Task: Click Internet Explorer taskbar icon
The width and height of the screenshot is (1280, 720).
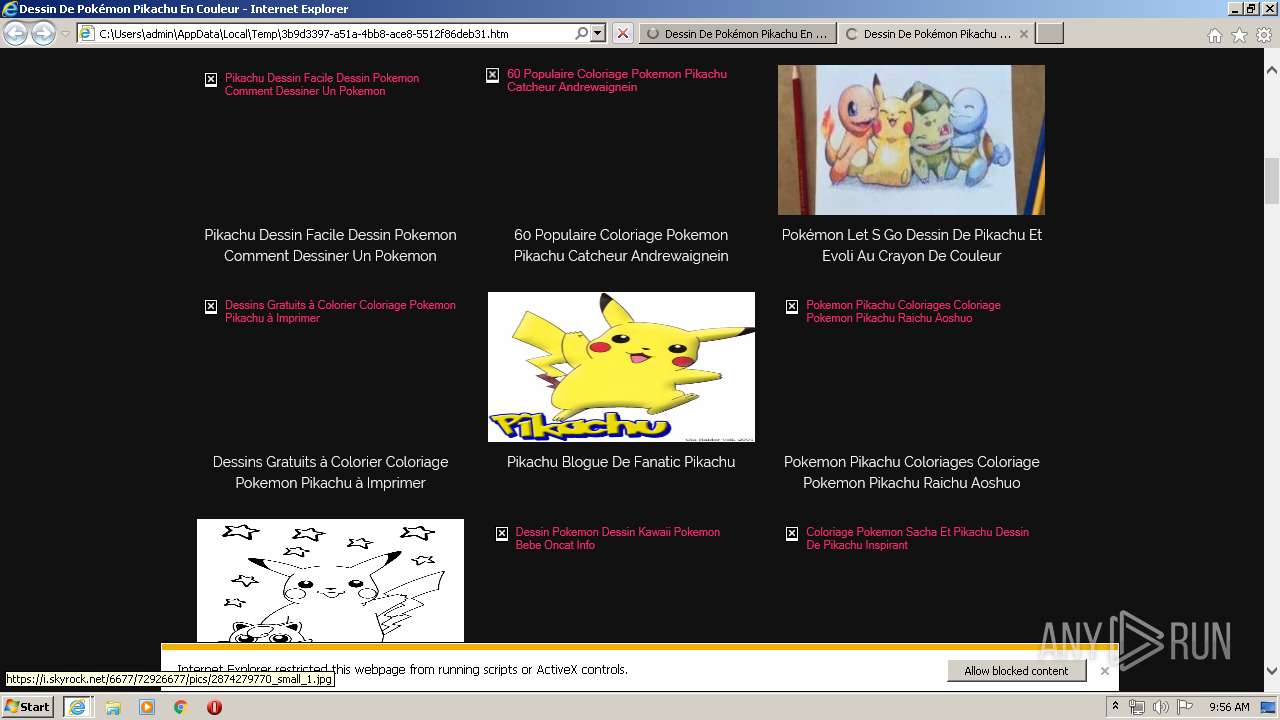Action: 77,707
